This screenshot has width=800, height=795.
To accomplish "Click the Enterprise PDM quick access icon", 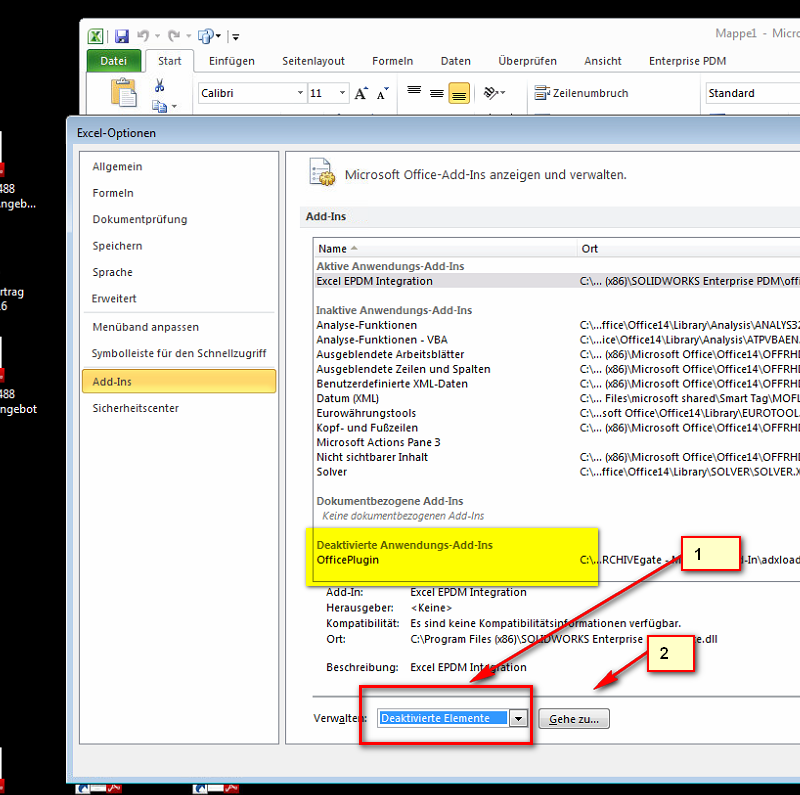I will click(206, 36).
